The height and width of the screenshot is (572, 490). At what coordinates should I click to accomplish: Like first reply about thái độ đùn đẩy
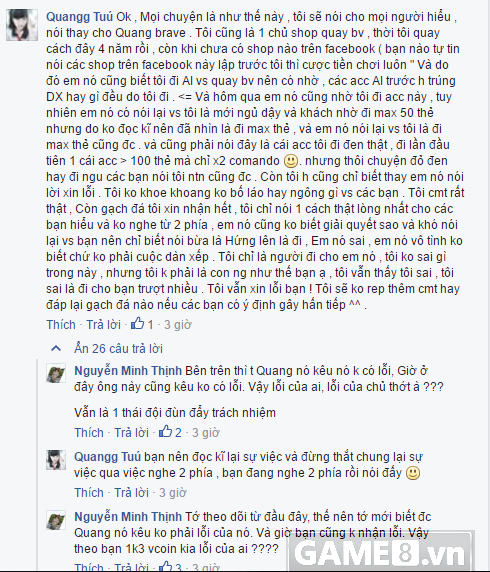point(89,432)
